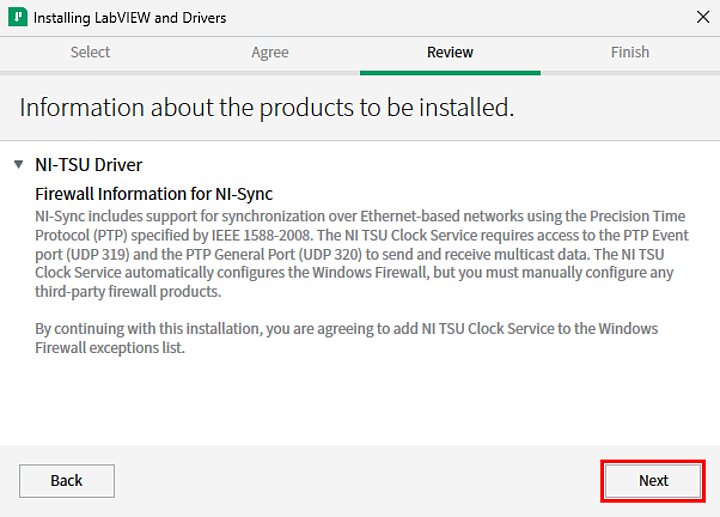This screenshot has height=517, width=720.
Task: Open the Finish step tab
Action: coord(630,52)
